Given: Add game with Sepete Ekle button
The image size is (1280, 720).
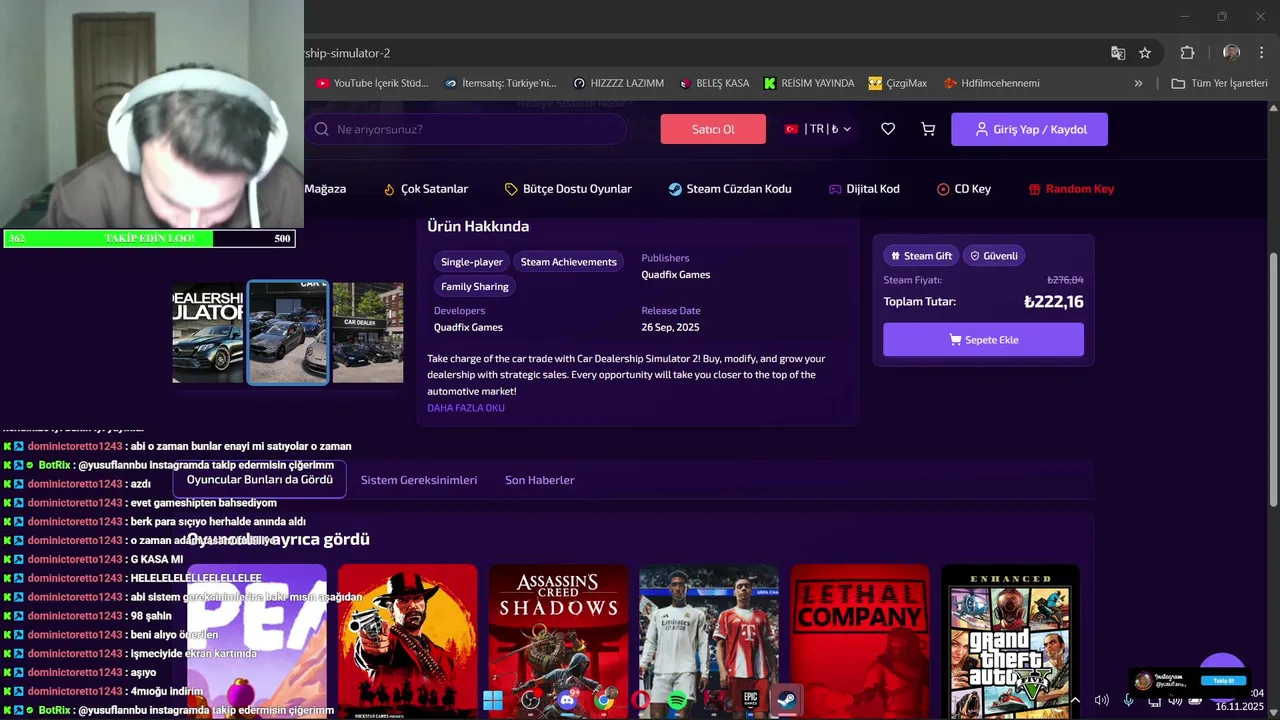Looking at the screenshot, I should click(983, 340).
